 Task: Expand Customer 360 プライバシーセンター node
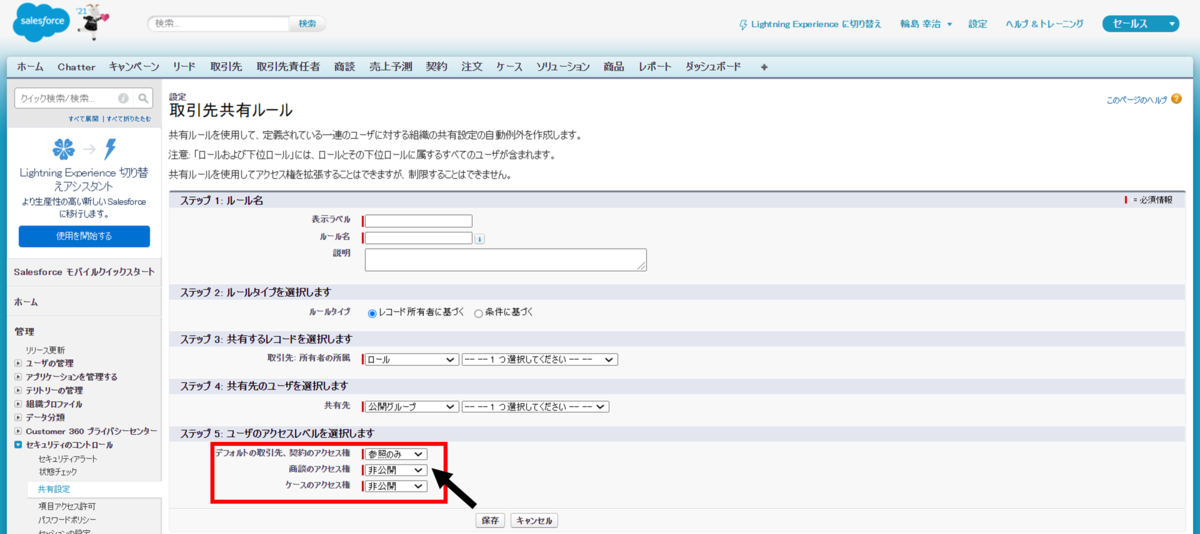18,431
